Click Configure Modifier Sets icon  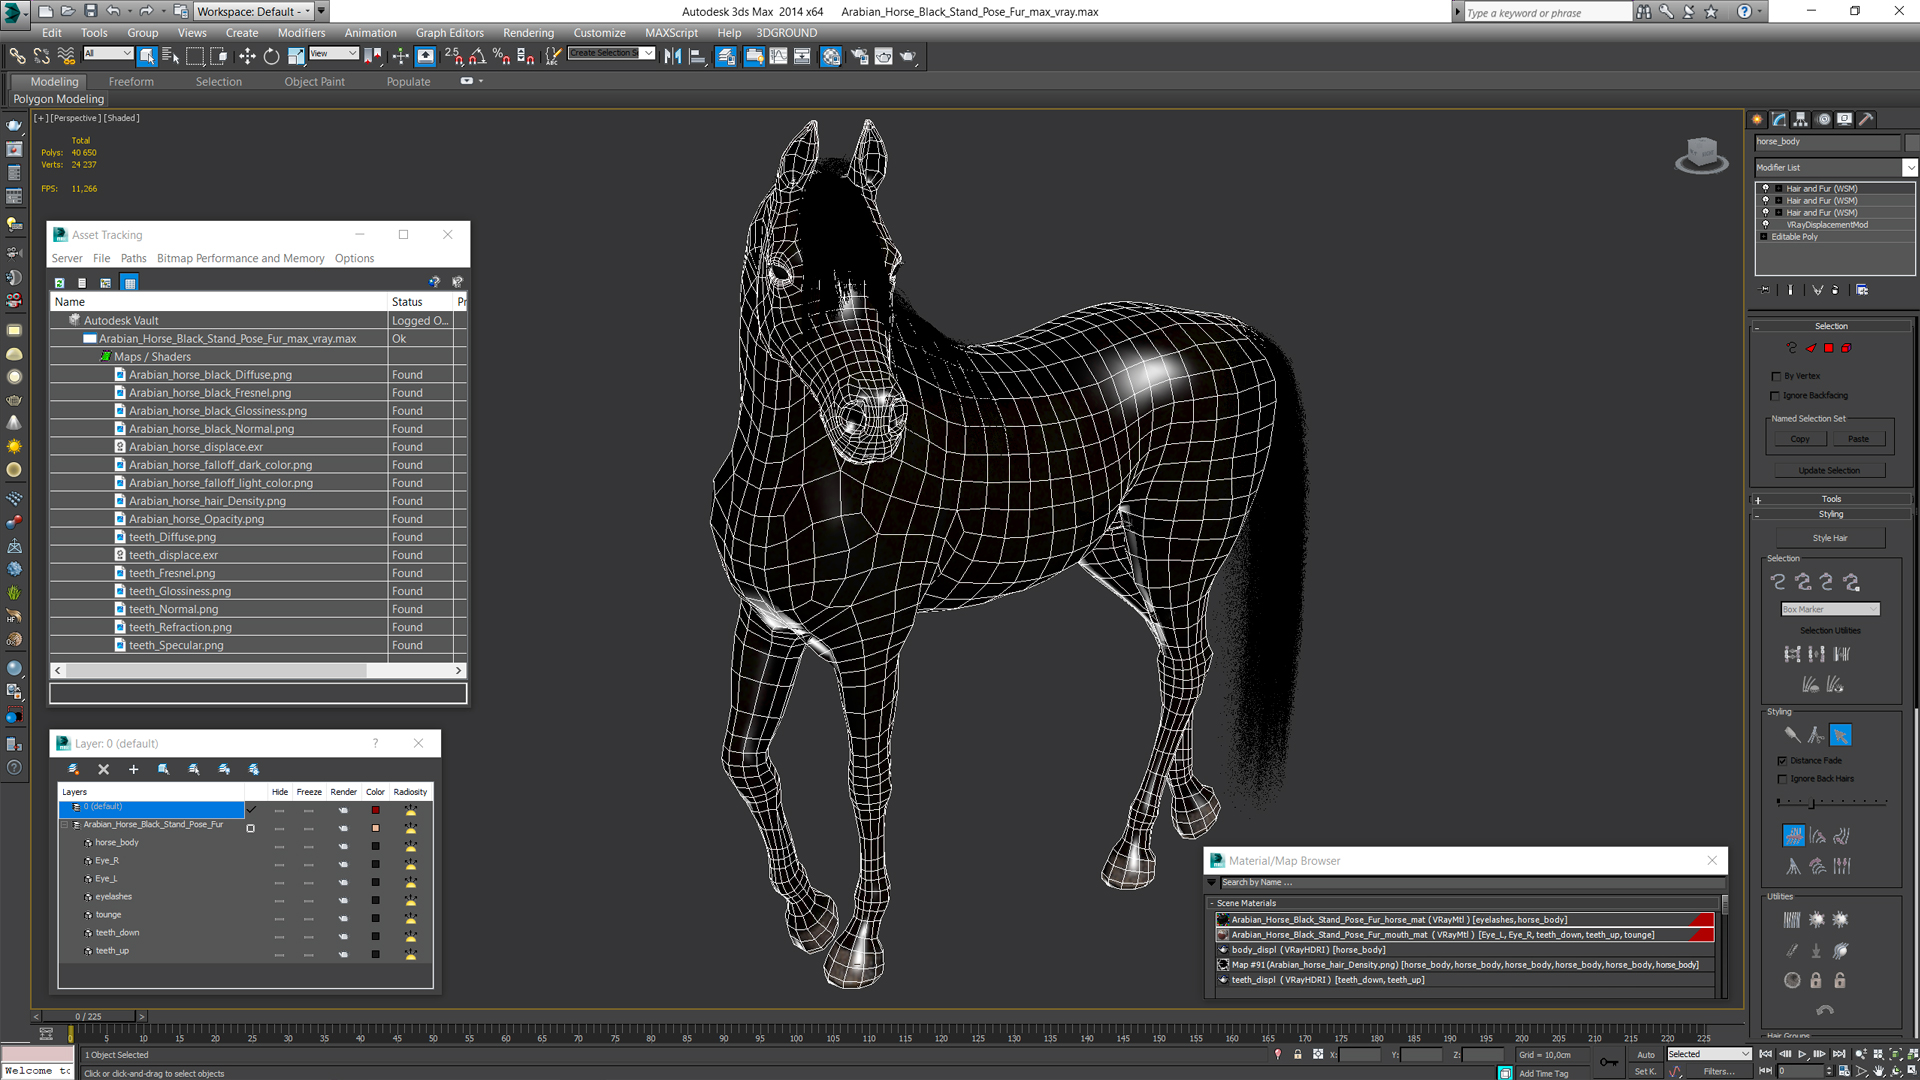click(x=1862, y=290)
